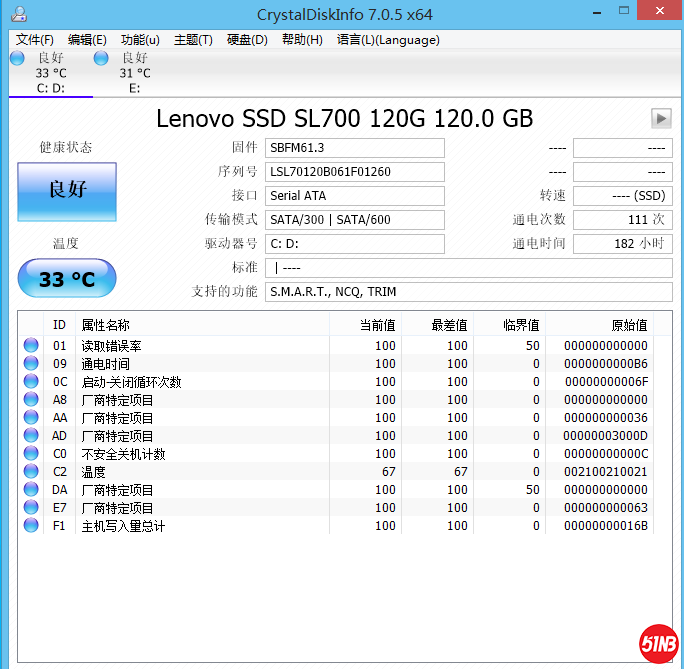Click status orb for 主机写入量总计 row

pyautogui.click(x=31, y=526)
